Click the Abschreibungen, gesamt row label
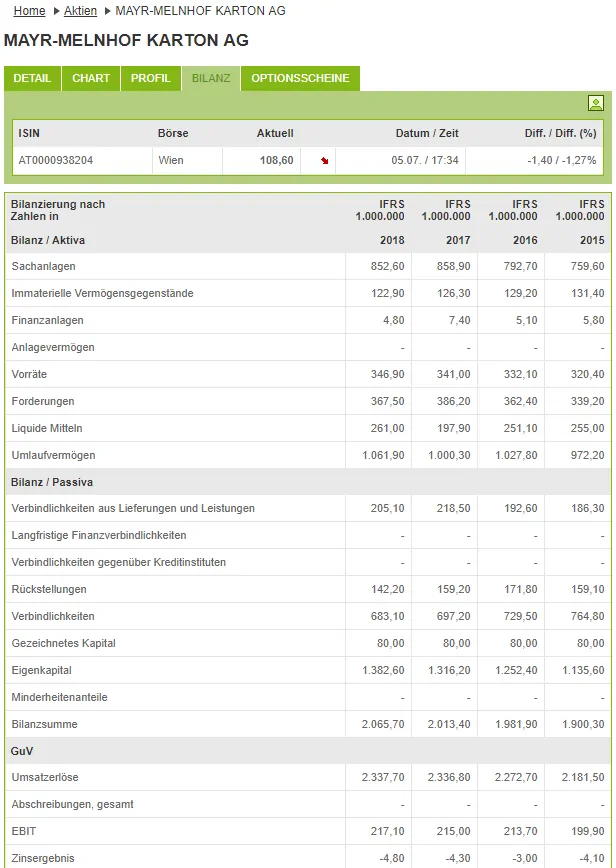 tap(73, 804)
